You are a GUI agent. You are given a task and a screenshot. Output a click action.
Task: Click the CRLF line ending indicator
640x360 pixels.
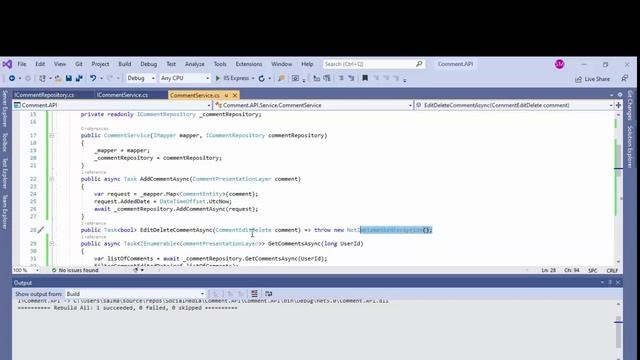(612, 270)
